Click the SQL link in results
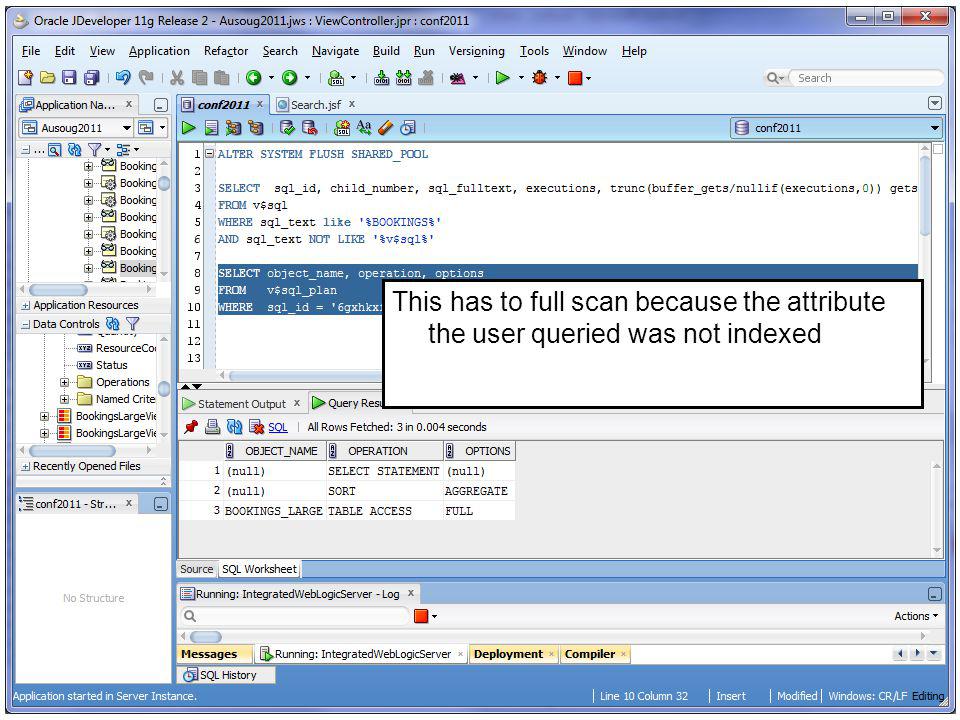The image size is (960, 720). 278,427
